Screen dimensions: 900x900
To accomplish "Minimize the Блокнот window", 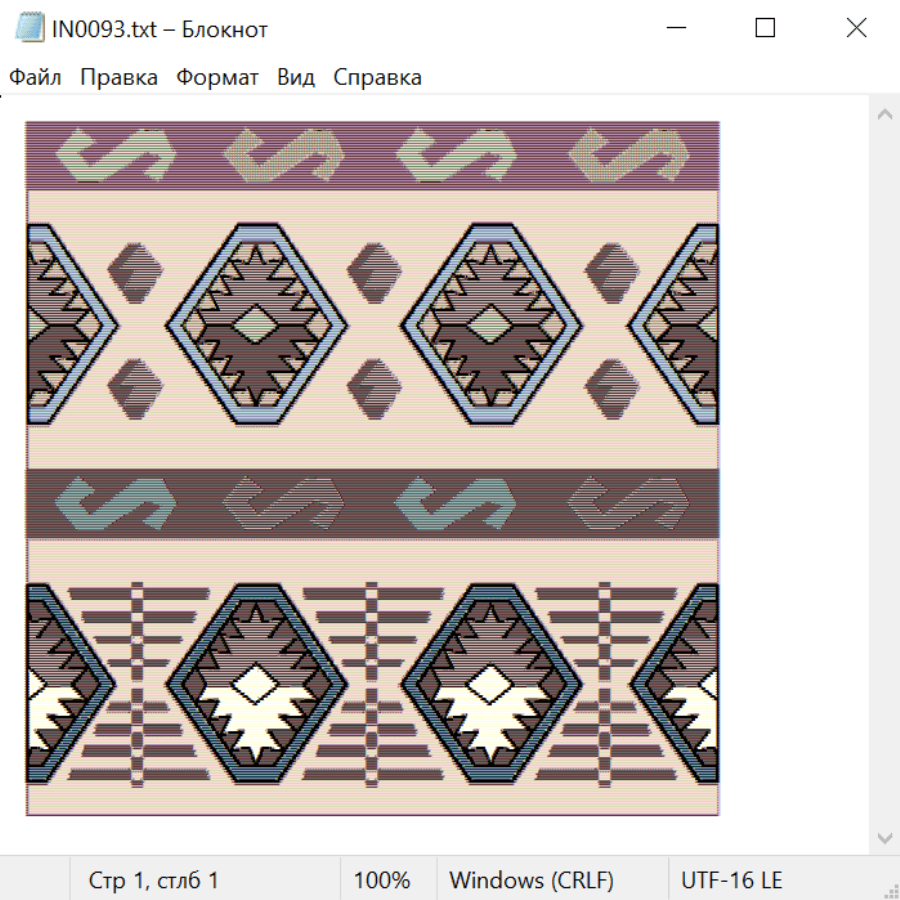I will (x=674, y=28).
